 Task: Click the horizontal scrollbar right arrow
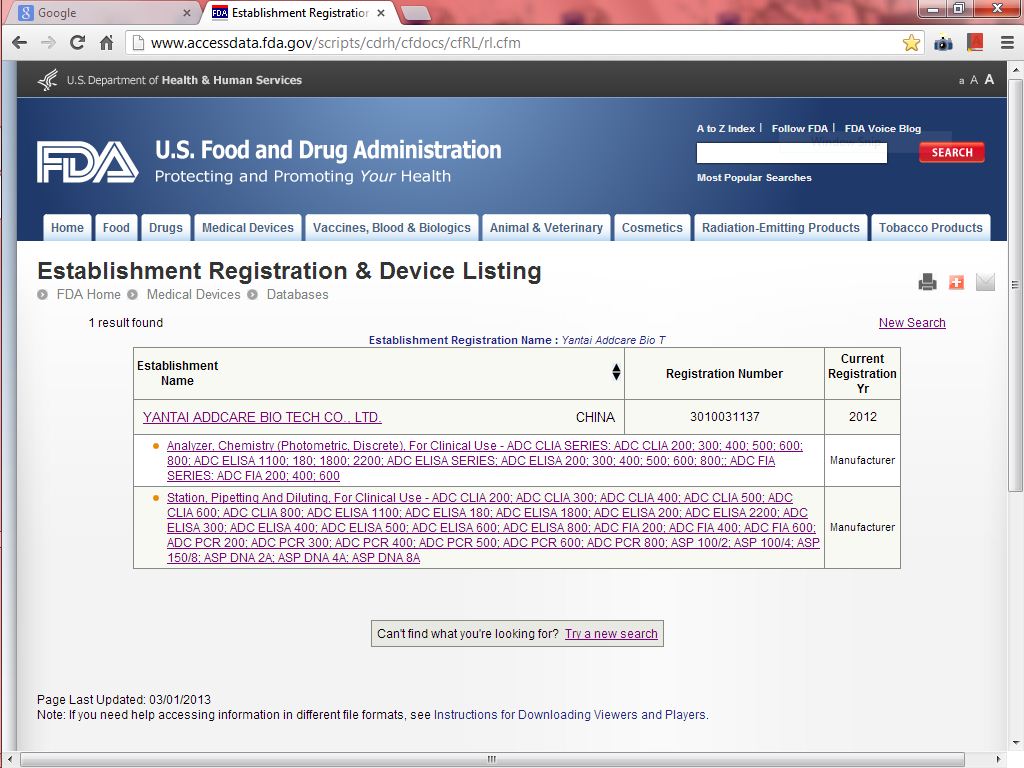point(999,760)
